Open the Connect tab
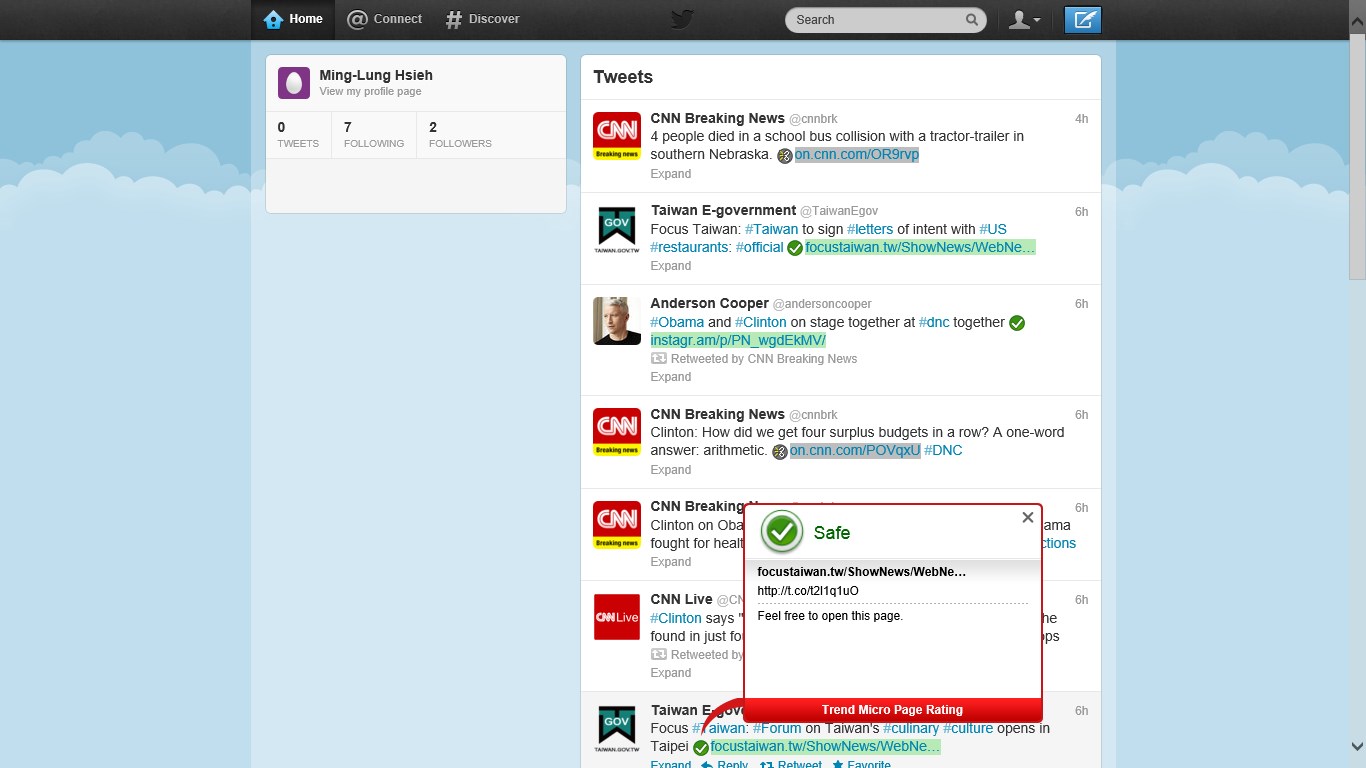Screen dimensions: 1366x768 [x=385, y=19]
